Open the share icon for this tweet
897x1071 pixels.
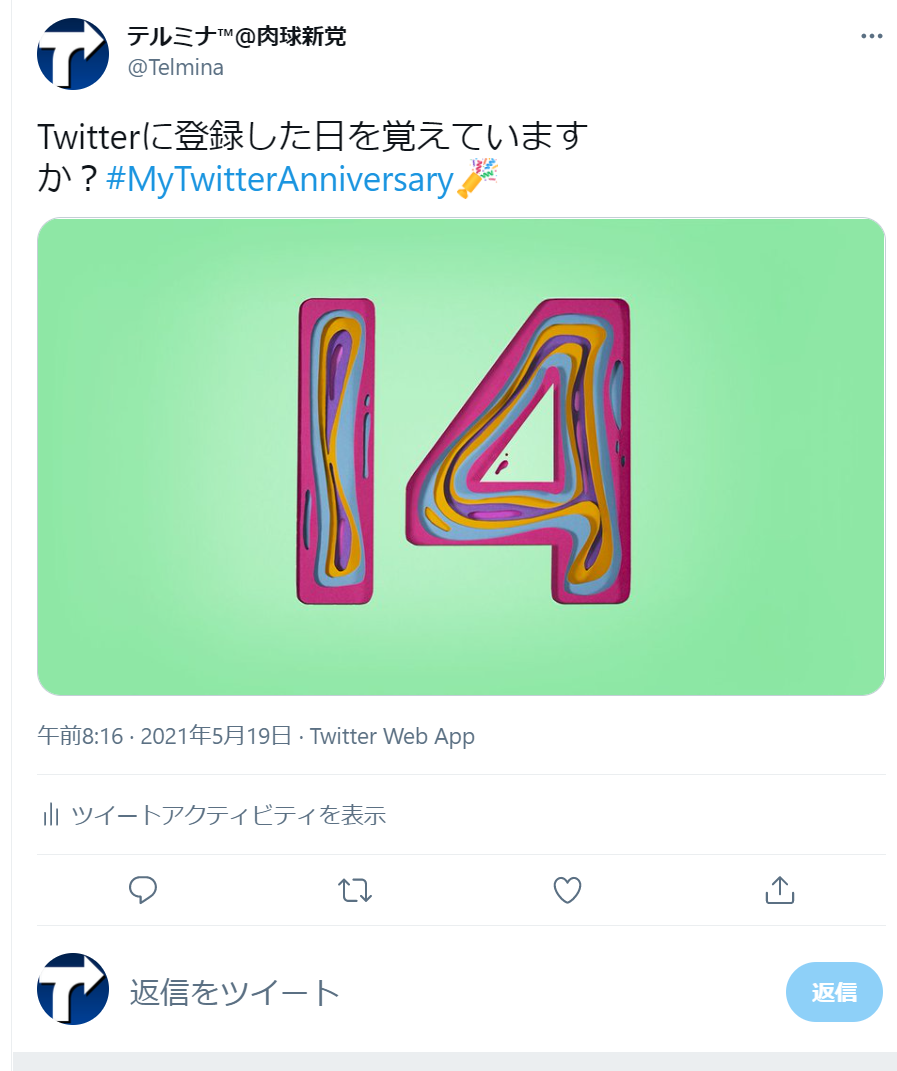coord(780,890)
